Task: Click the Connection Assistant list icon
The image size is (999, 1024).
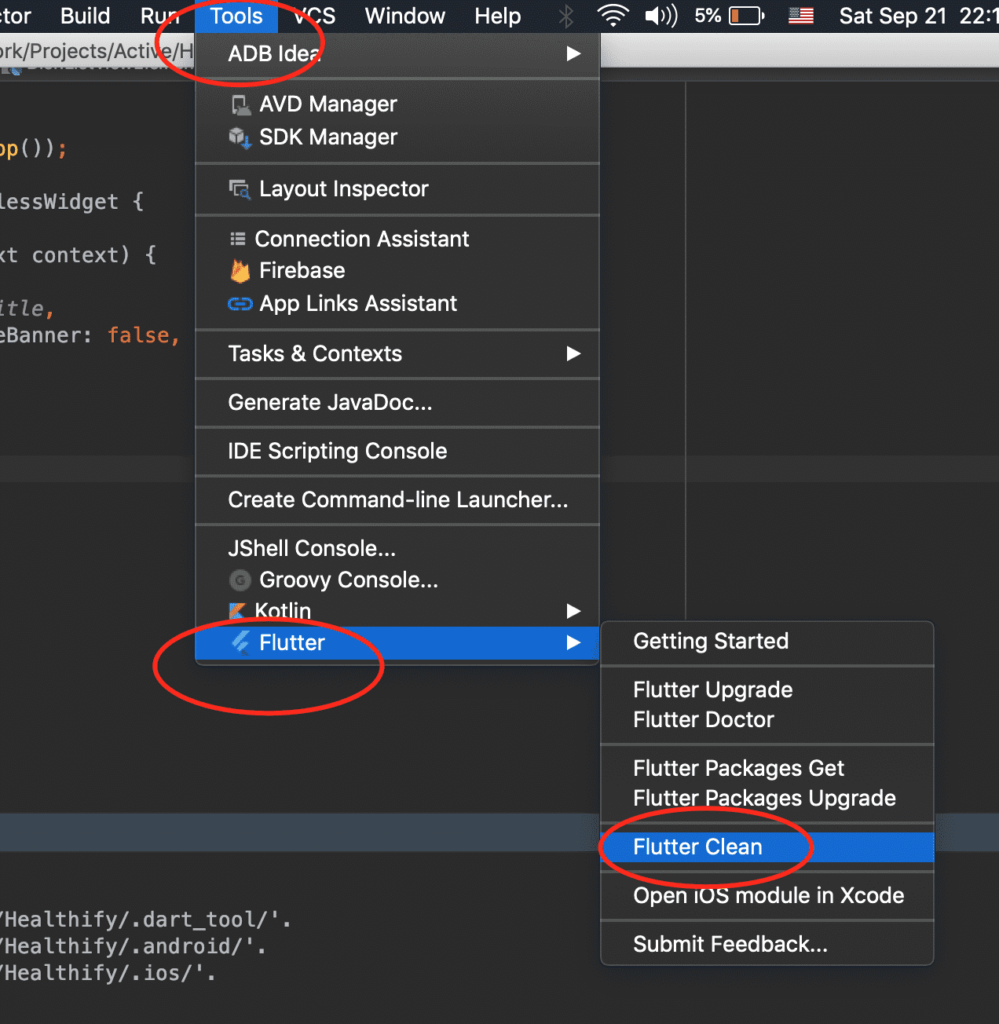Action: (238, 239)
